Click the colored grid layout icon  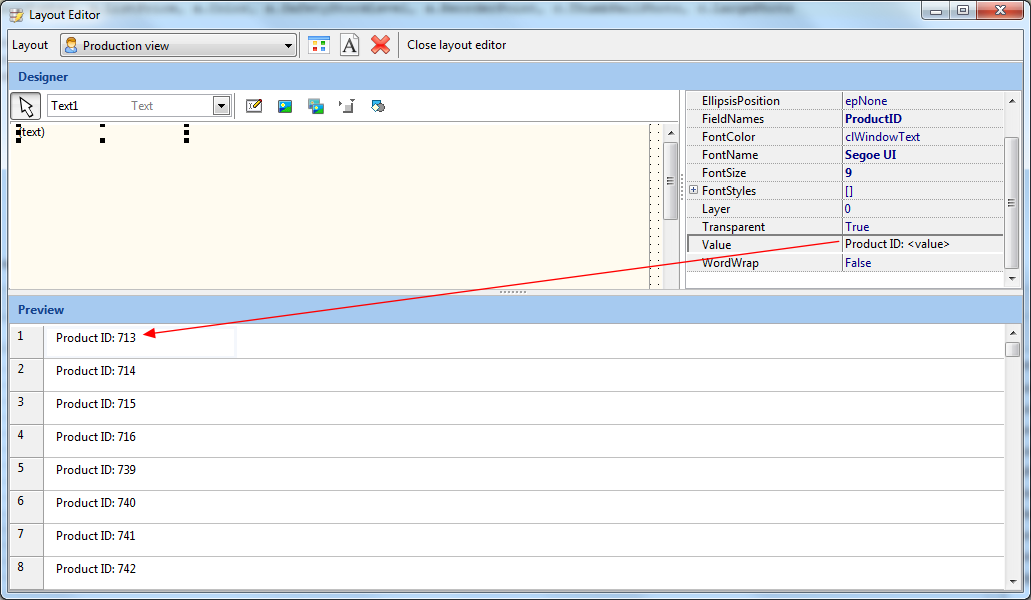click(318, 45)
